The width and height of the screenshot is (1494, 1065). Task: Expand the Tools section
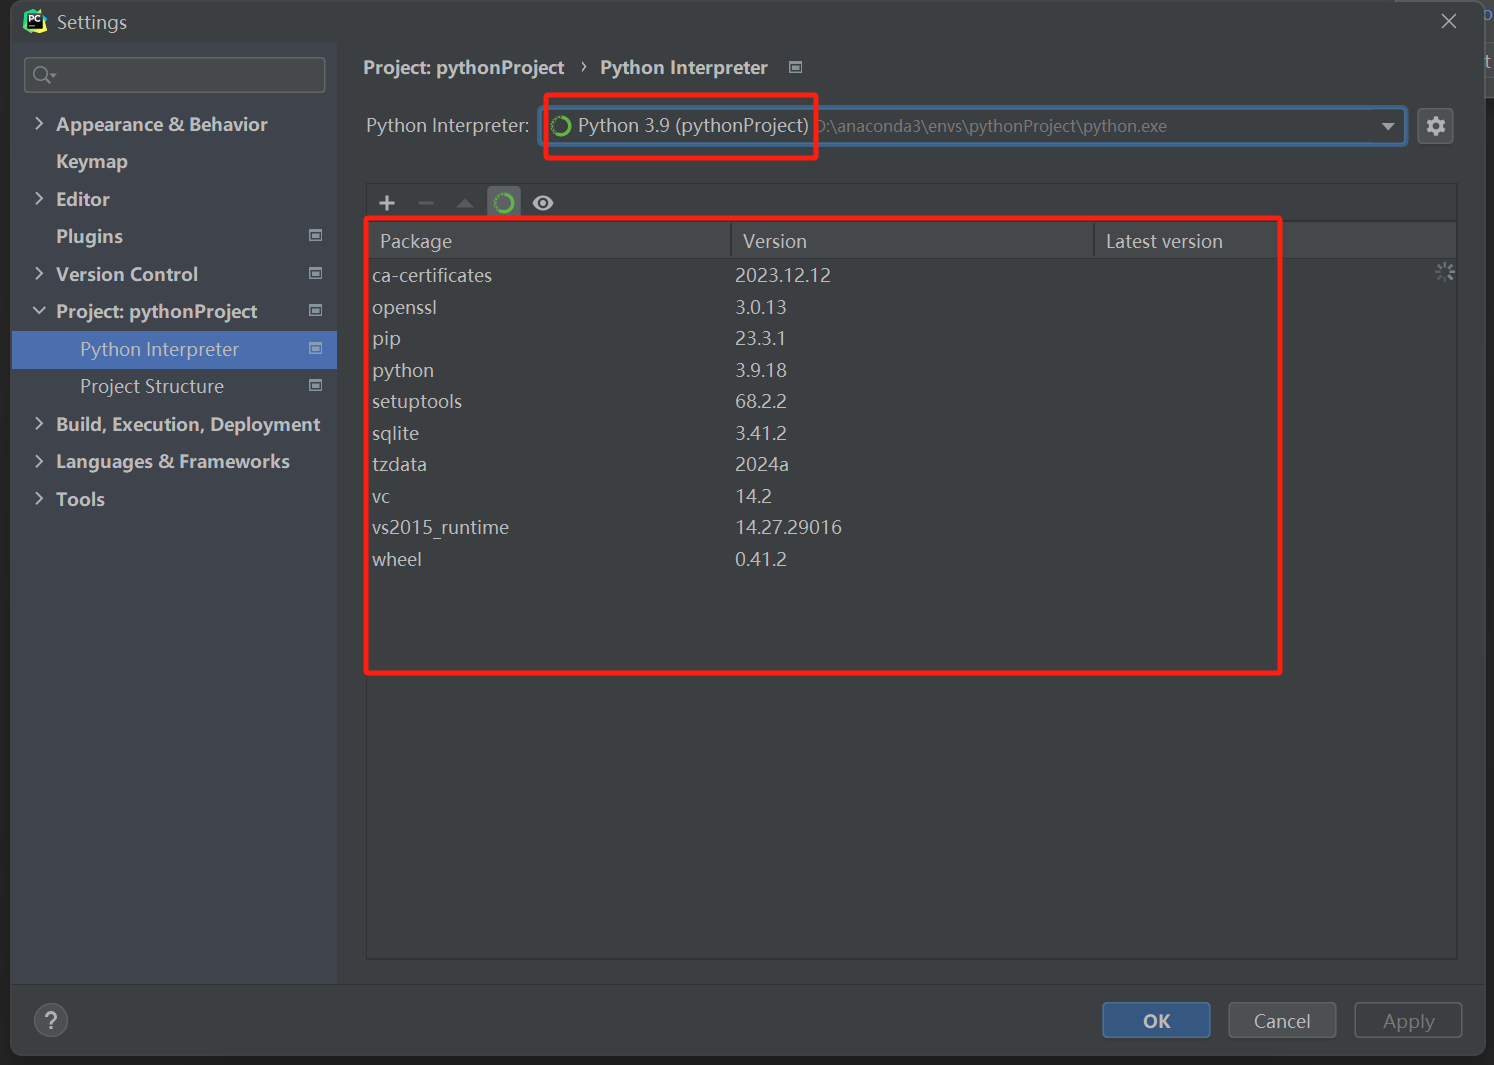[39, 499]
